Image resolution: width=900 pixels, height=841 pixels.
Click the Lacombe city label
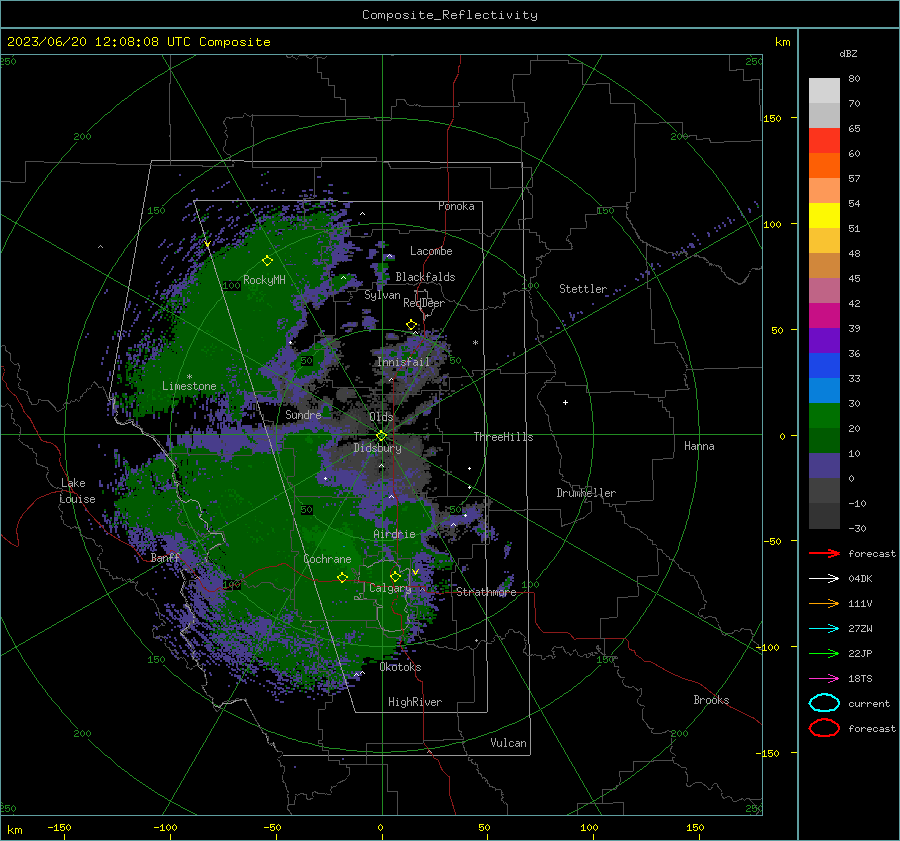(x=431, y=251)
